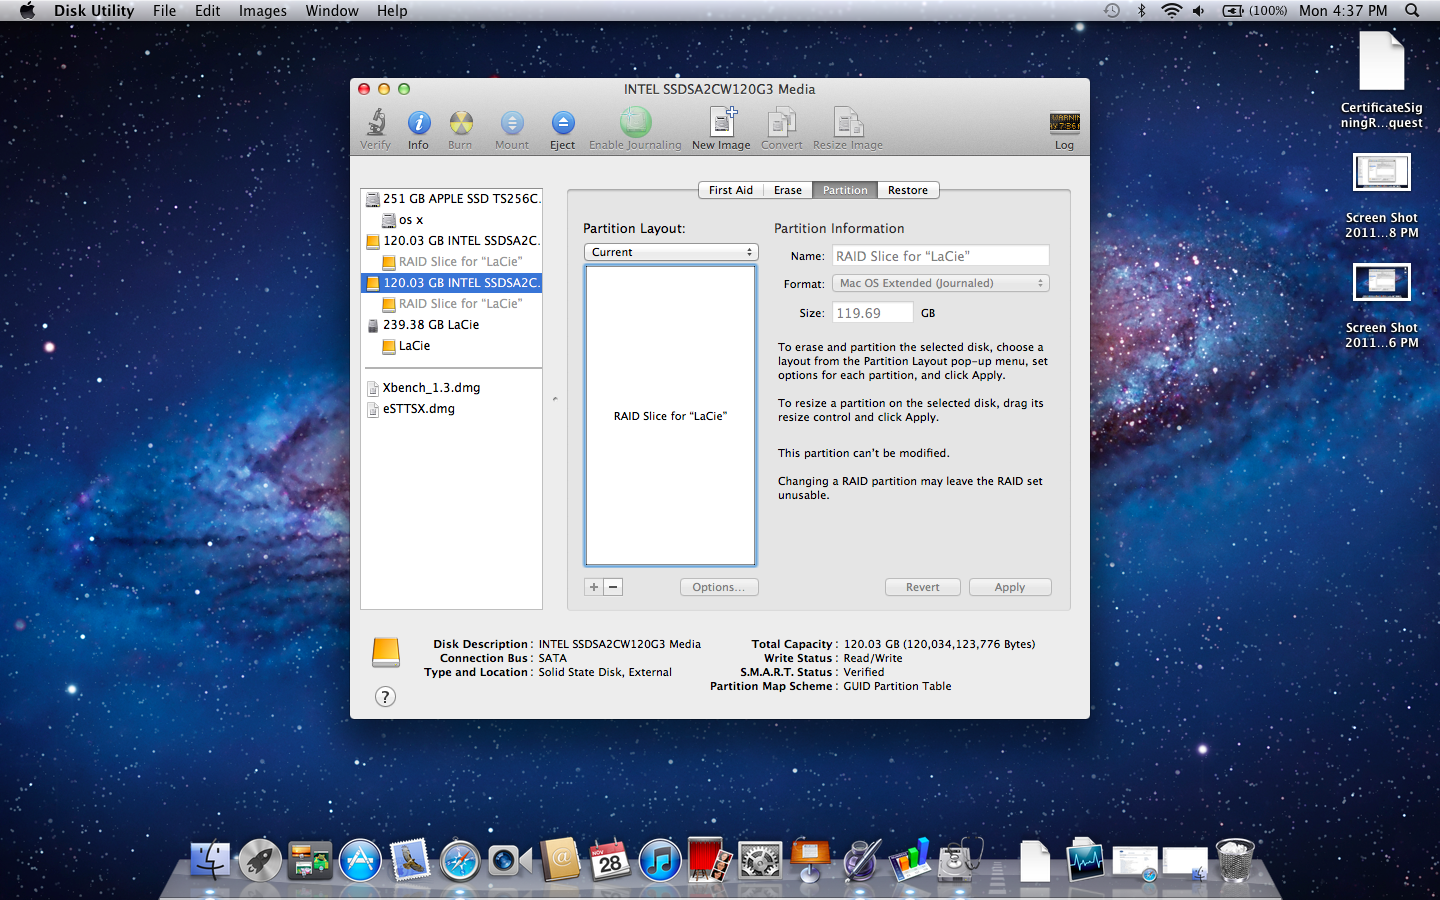The image size is (1440, 900).
Task: Select the CertificateSigningRequest desktop file
Action: click(x=1382, y=80)
